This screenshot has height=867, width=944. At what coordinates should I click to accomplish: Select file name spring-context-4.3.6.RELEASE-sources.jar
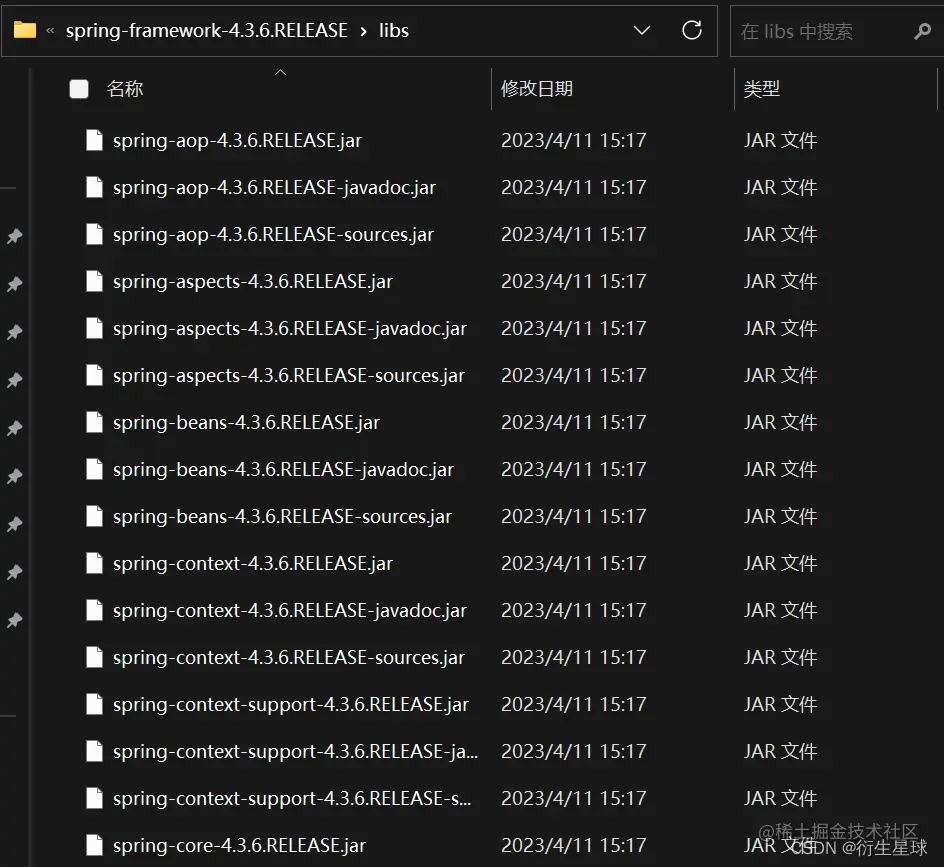tap(289, 657)
